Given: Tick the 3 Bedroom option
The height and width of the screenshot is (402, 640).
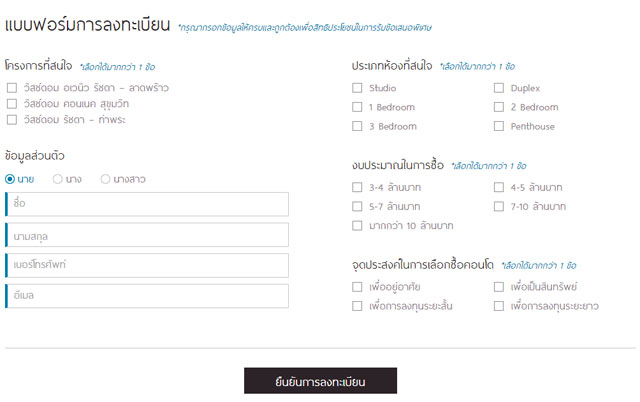Looking at the screenshot, I should (357, 126).
